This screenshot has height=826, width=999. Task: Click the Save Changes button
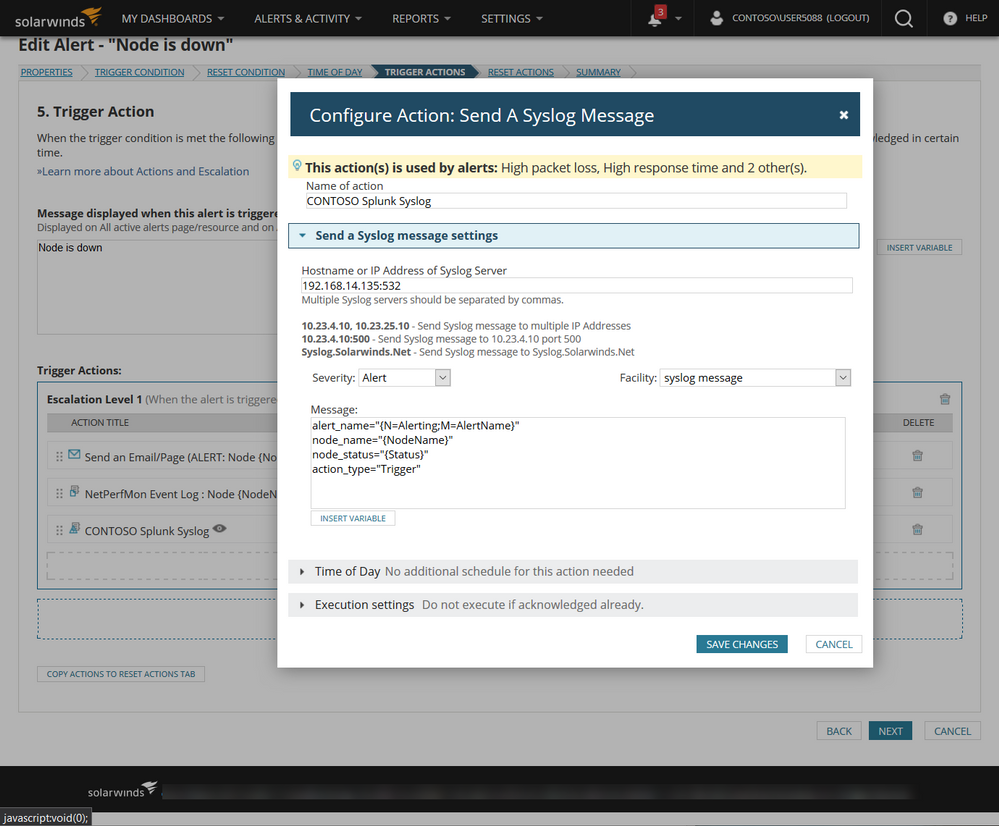[741, 644]
